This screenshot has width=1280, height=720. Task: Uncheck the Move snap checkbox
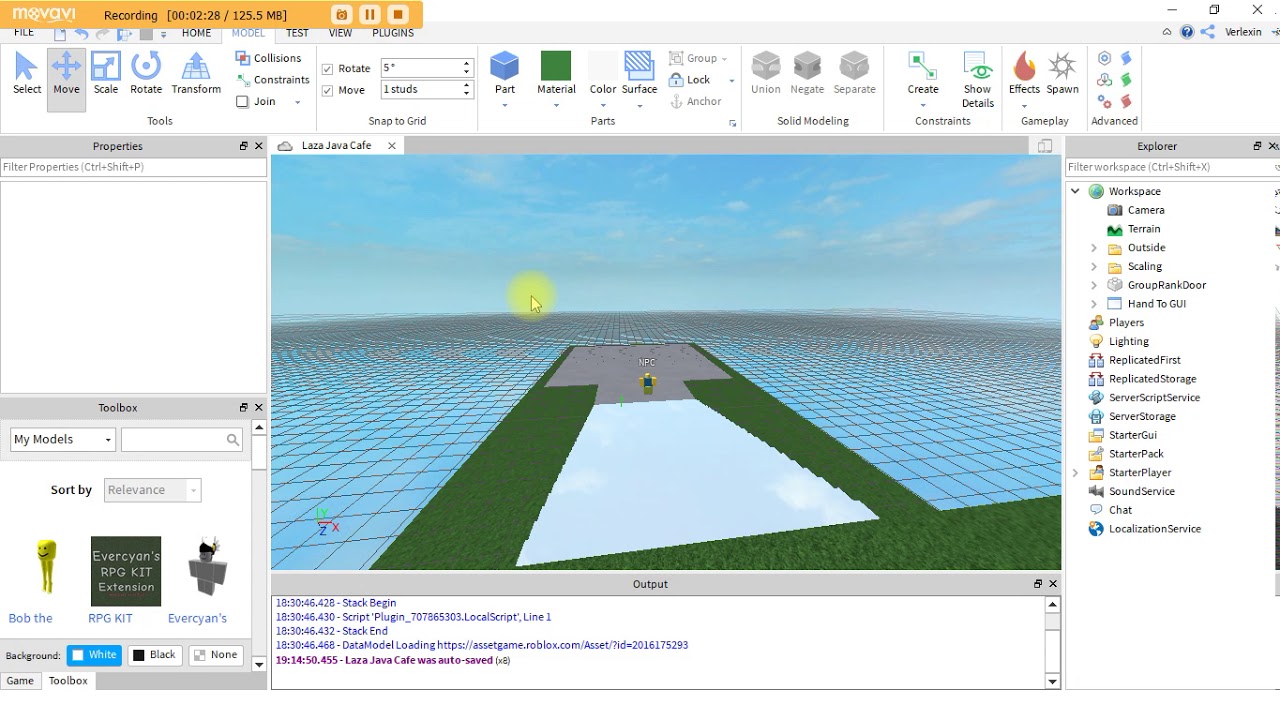pos(327,90)
